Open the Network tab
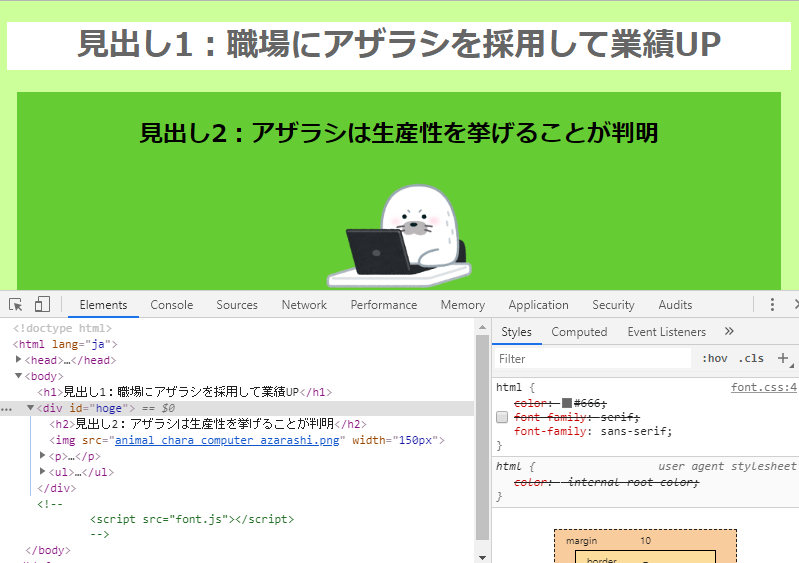This screenshot has width=799, height=563. click(x=304, y=305)
